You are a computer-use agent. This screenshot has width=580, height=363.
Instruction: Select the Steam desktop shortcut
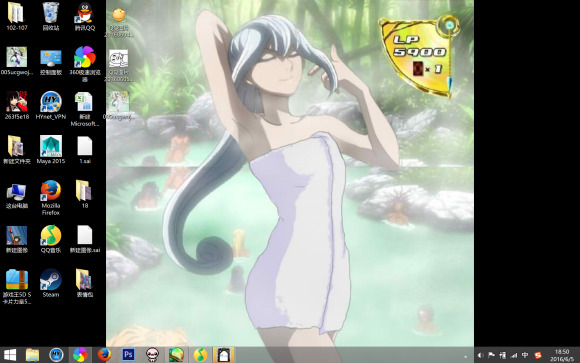click(x=51, y=280)
